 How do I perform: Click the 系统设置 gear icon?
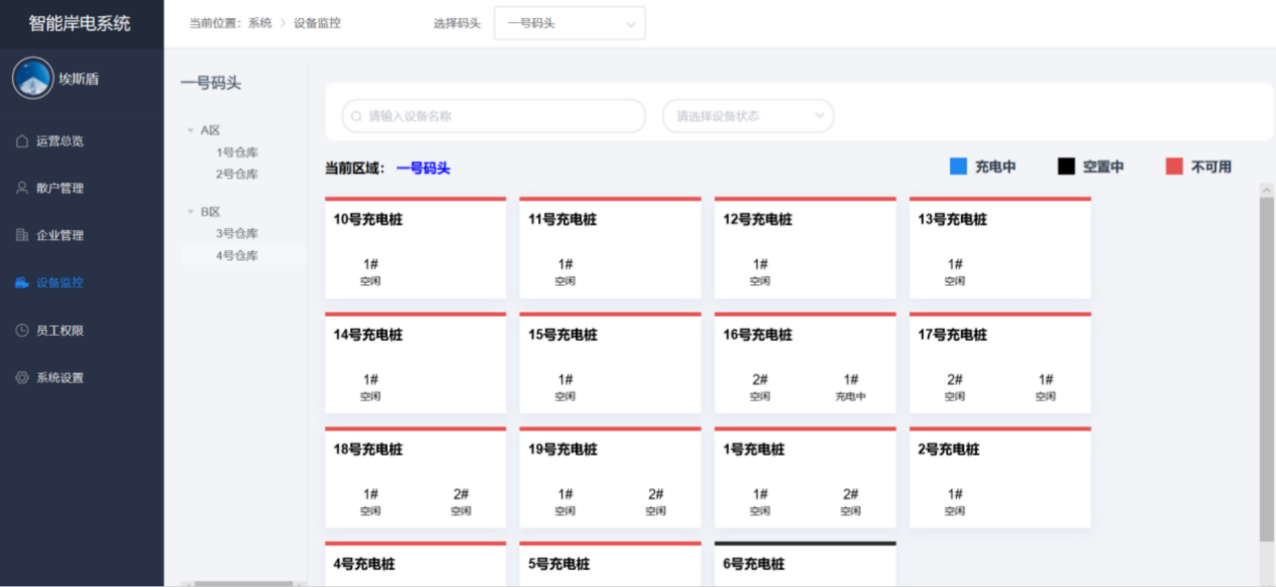click(22, 378)
